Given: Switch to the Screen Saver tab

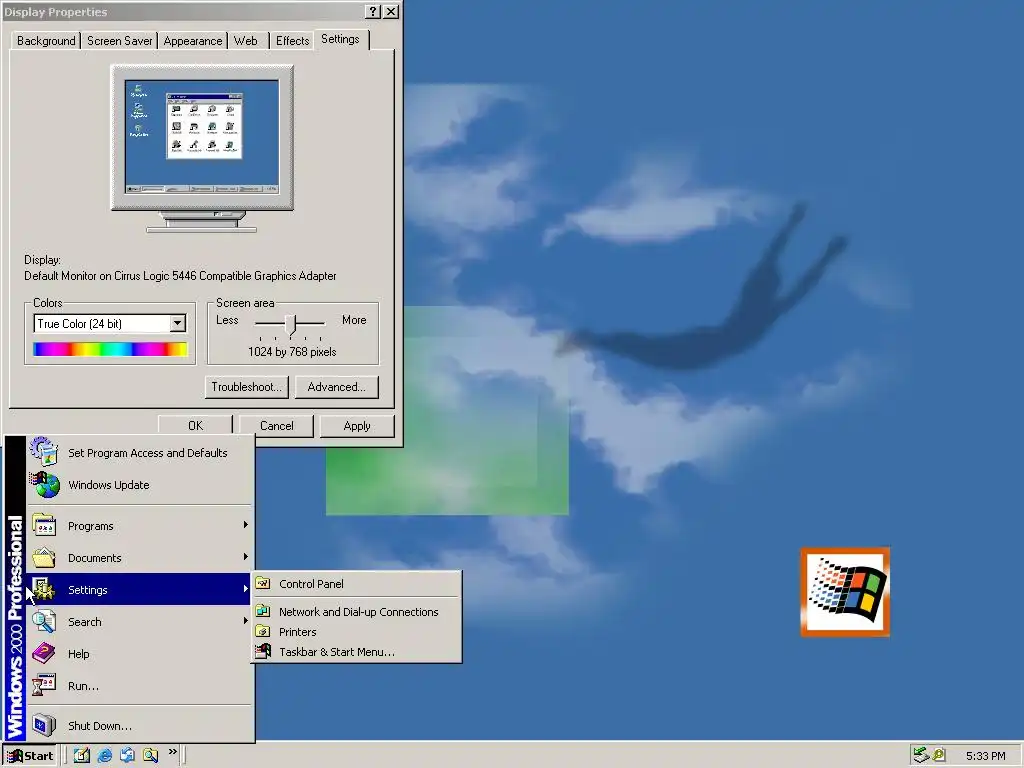Looking at the screenshot, I should tap(120, 40).
